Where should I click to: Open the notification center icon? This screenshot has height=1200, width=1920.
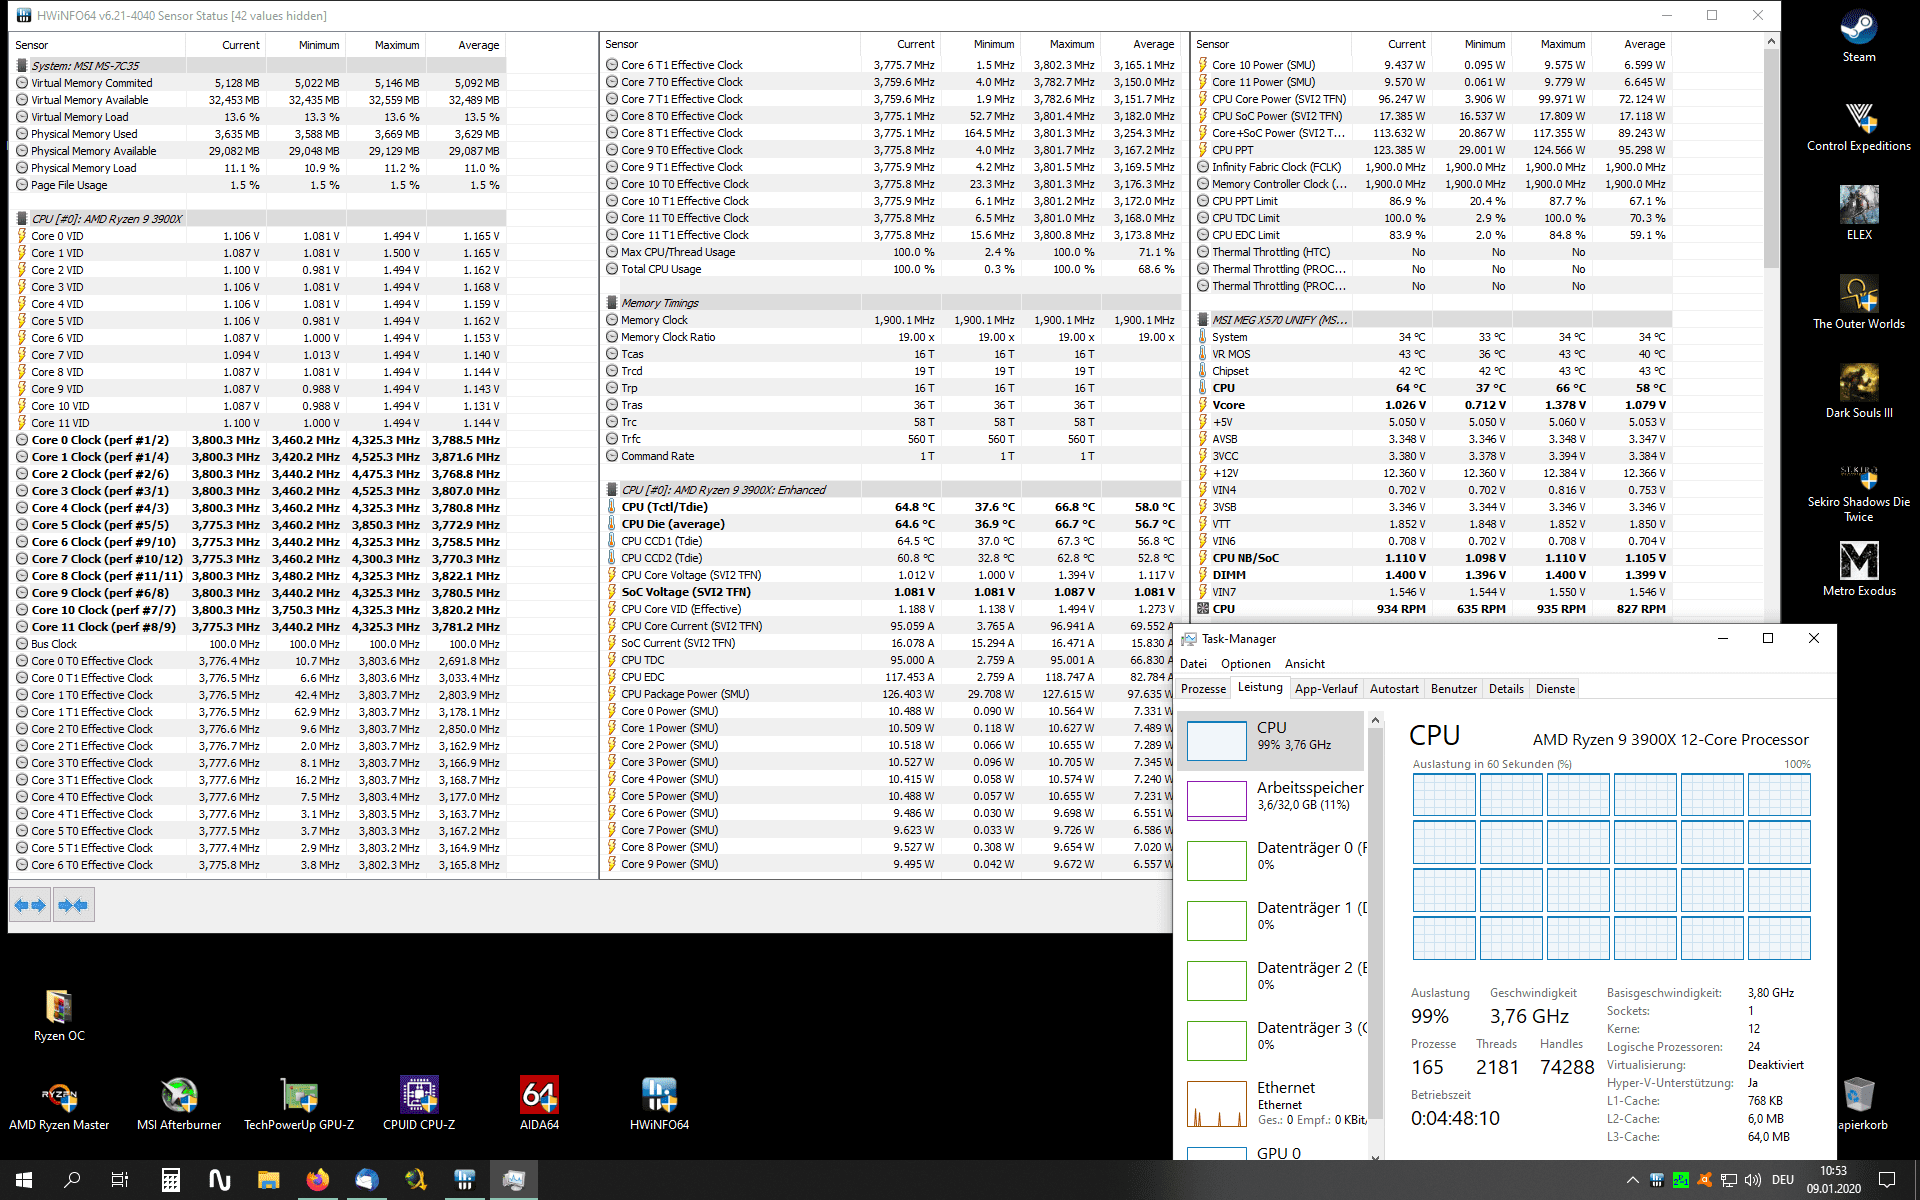point(1887,1180)
